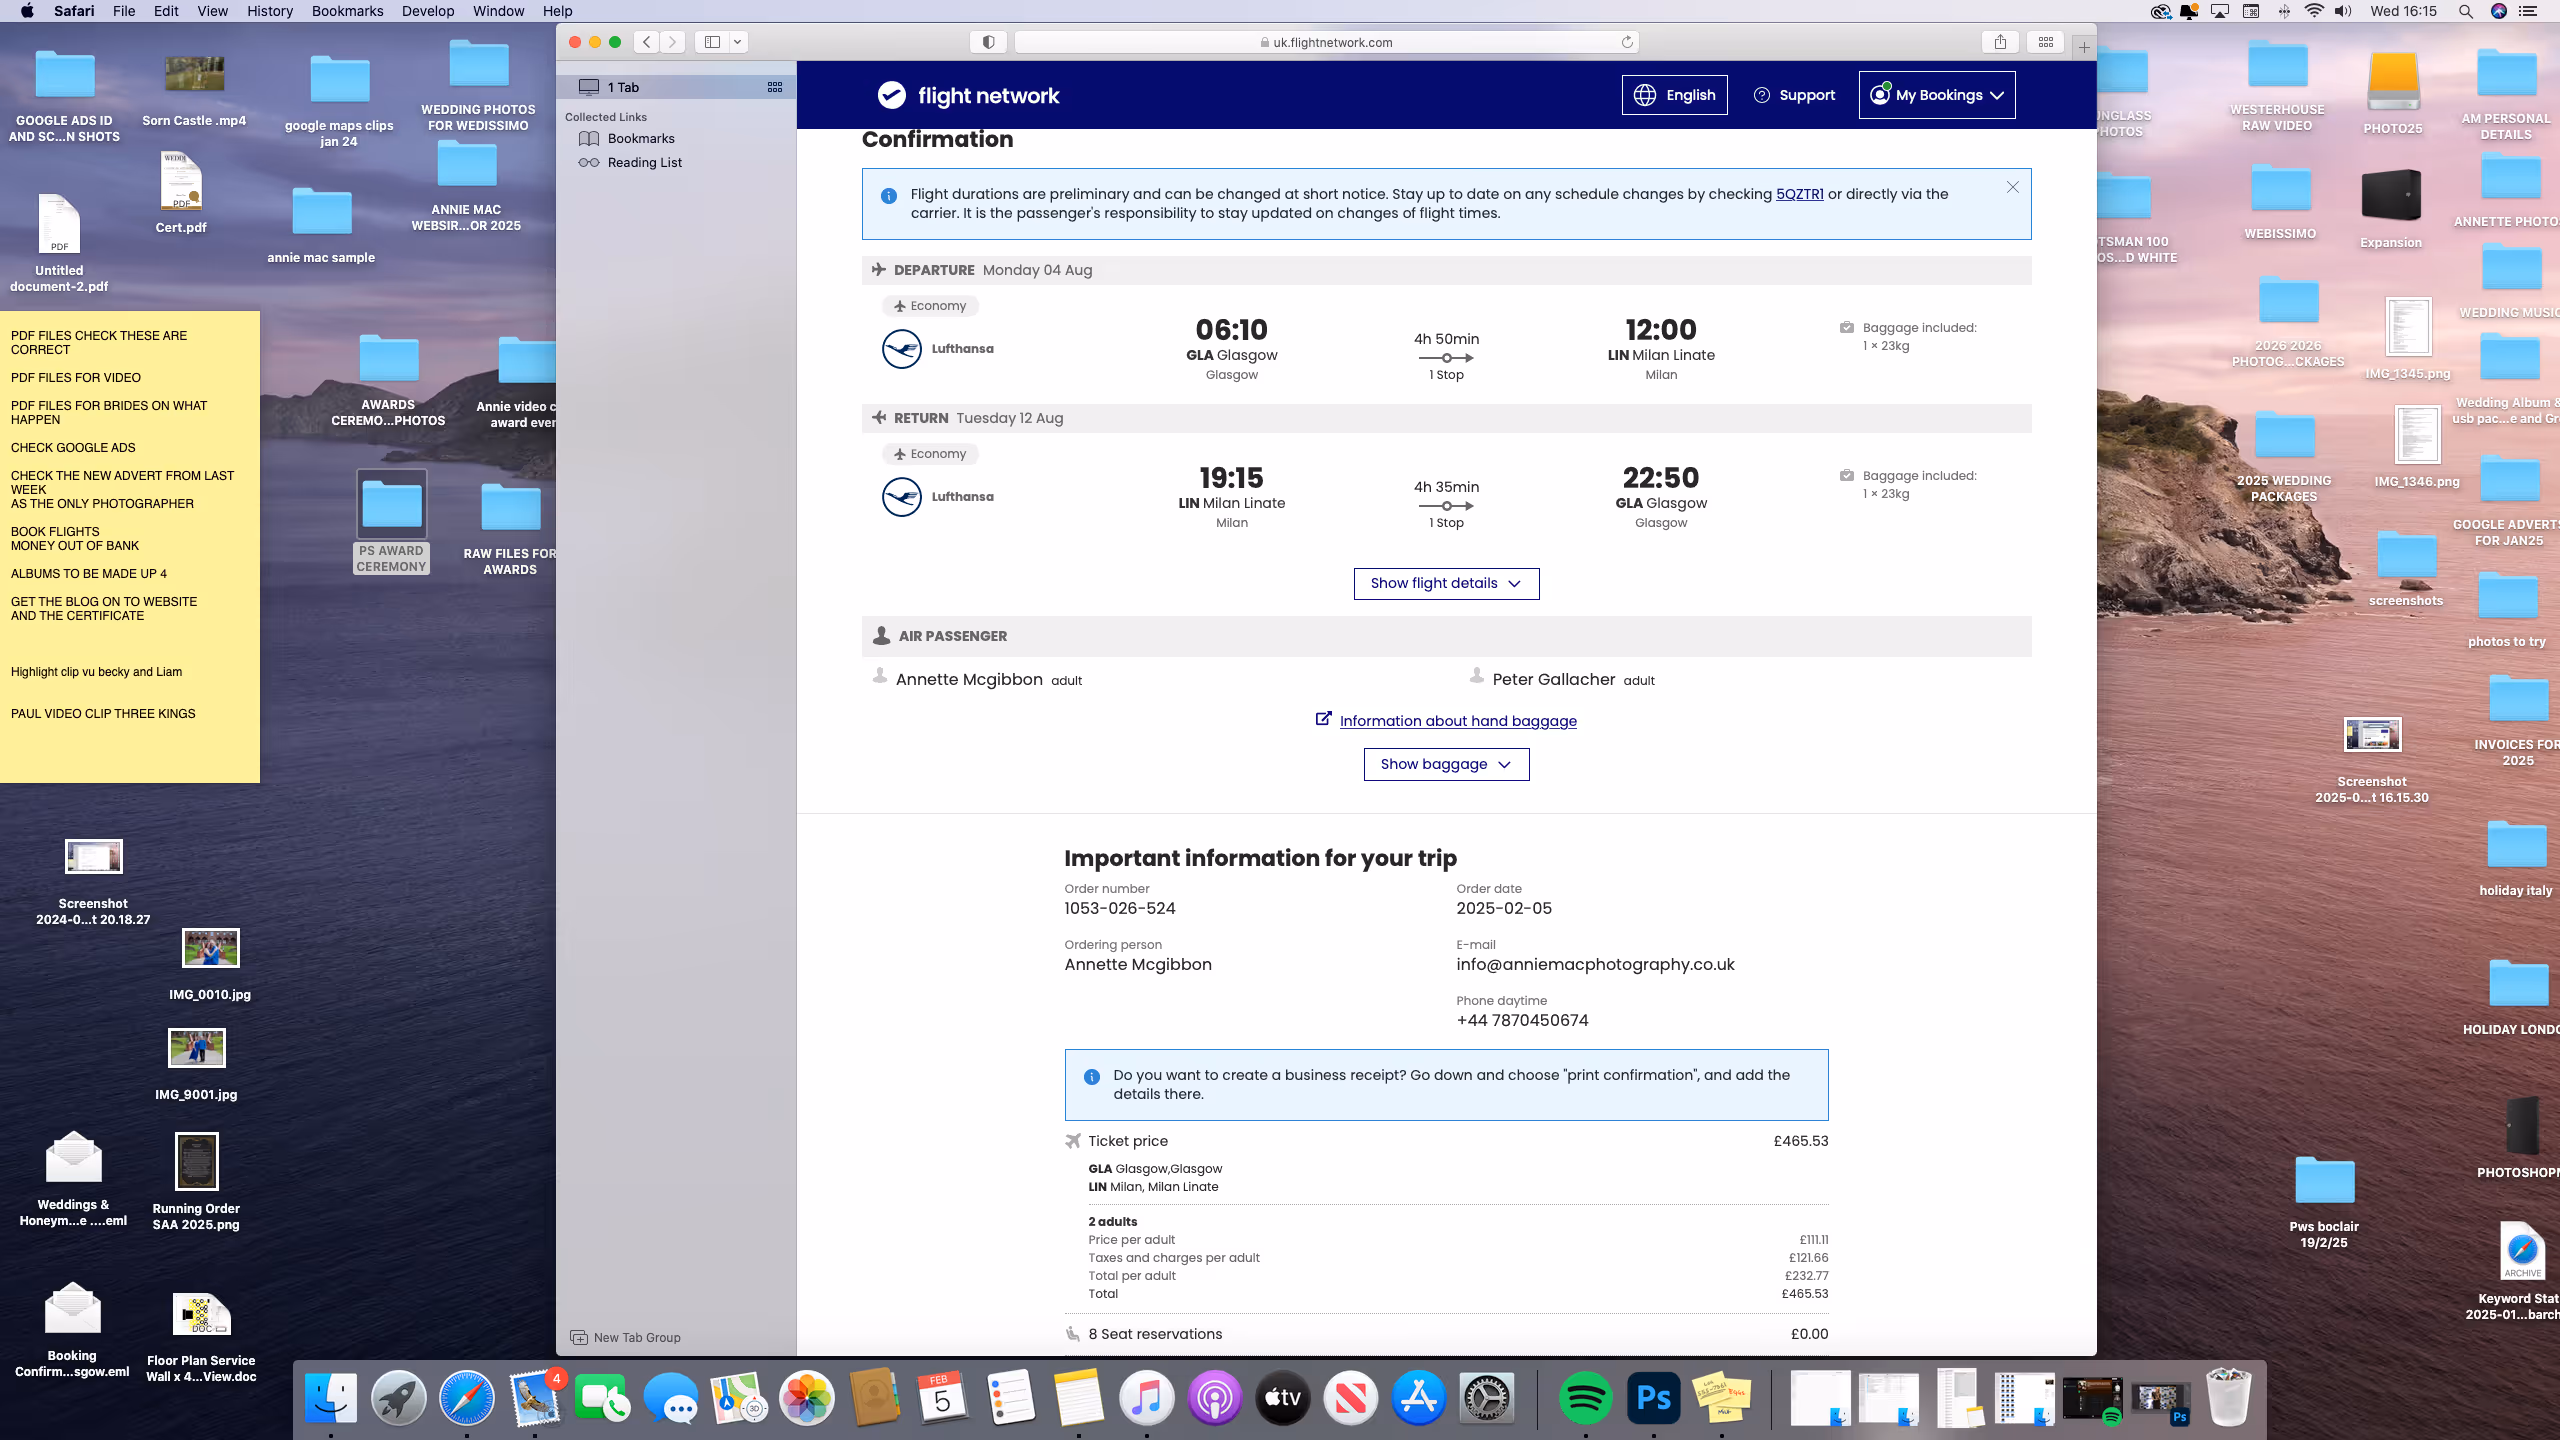Dismiss the flight durations info banner
Image resolution: width=2560 pixels, height=1440 pixels.
(2013, 187)
